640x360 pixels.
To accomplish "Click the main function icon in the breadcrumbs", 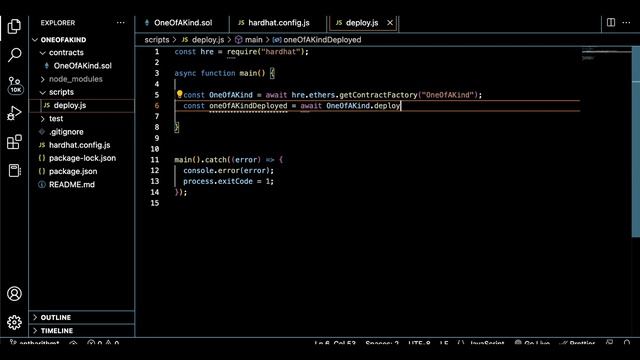I will (238, 40).
